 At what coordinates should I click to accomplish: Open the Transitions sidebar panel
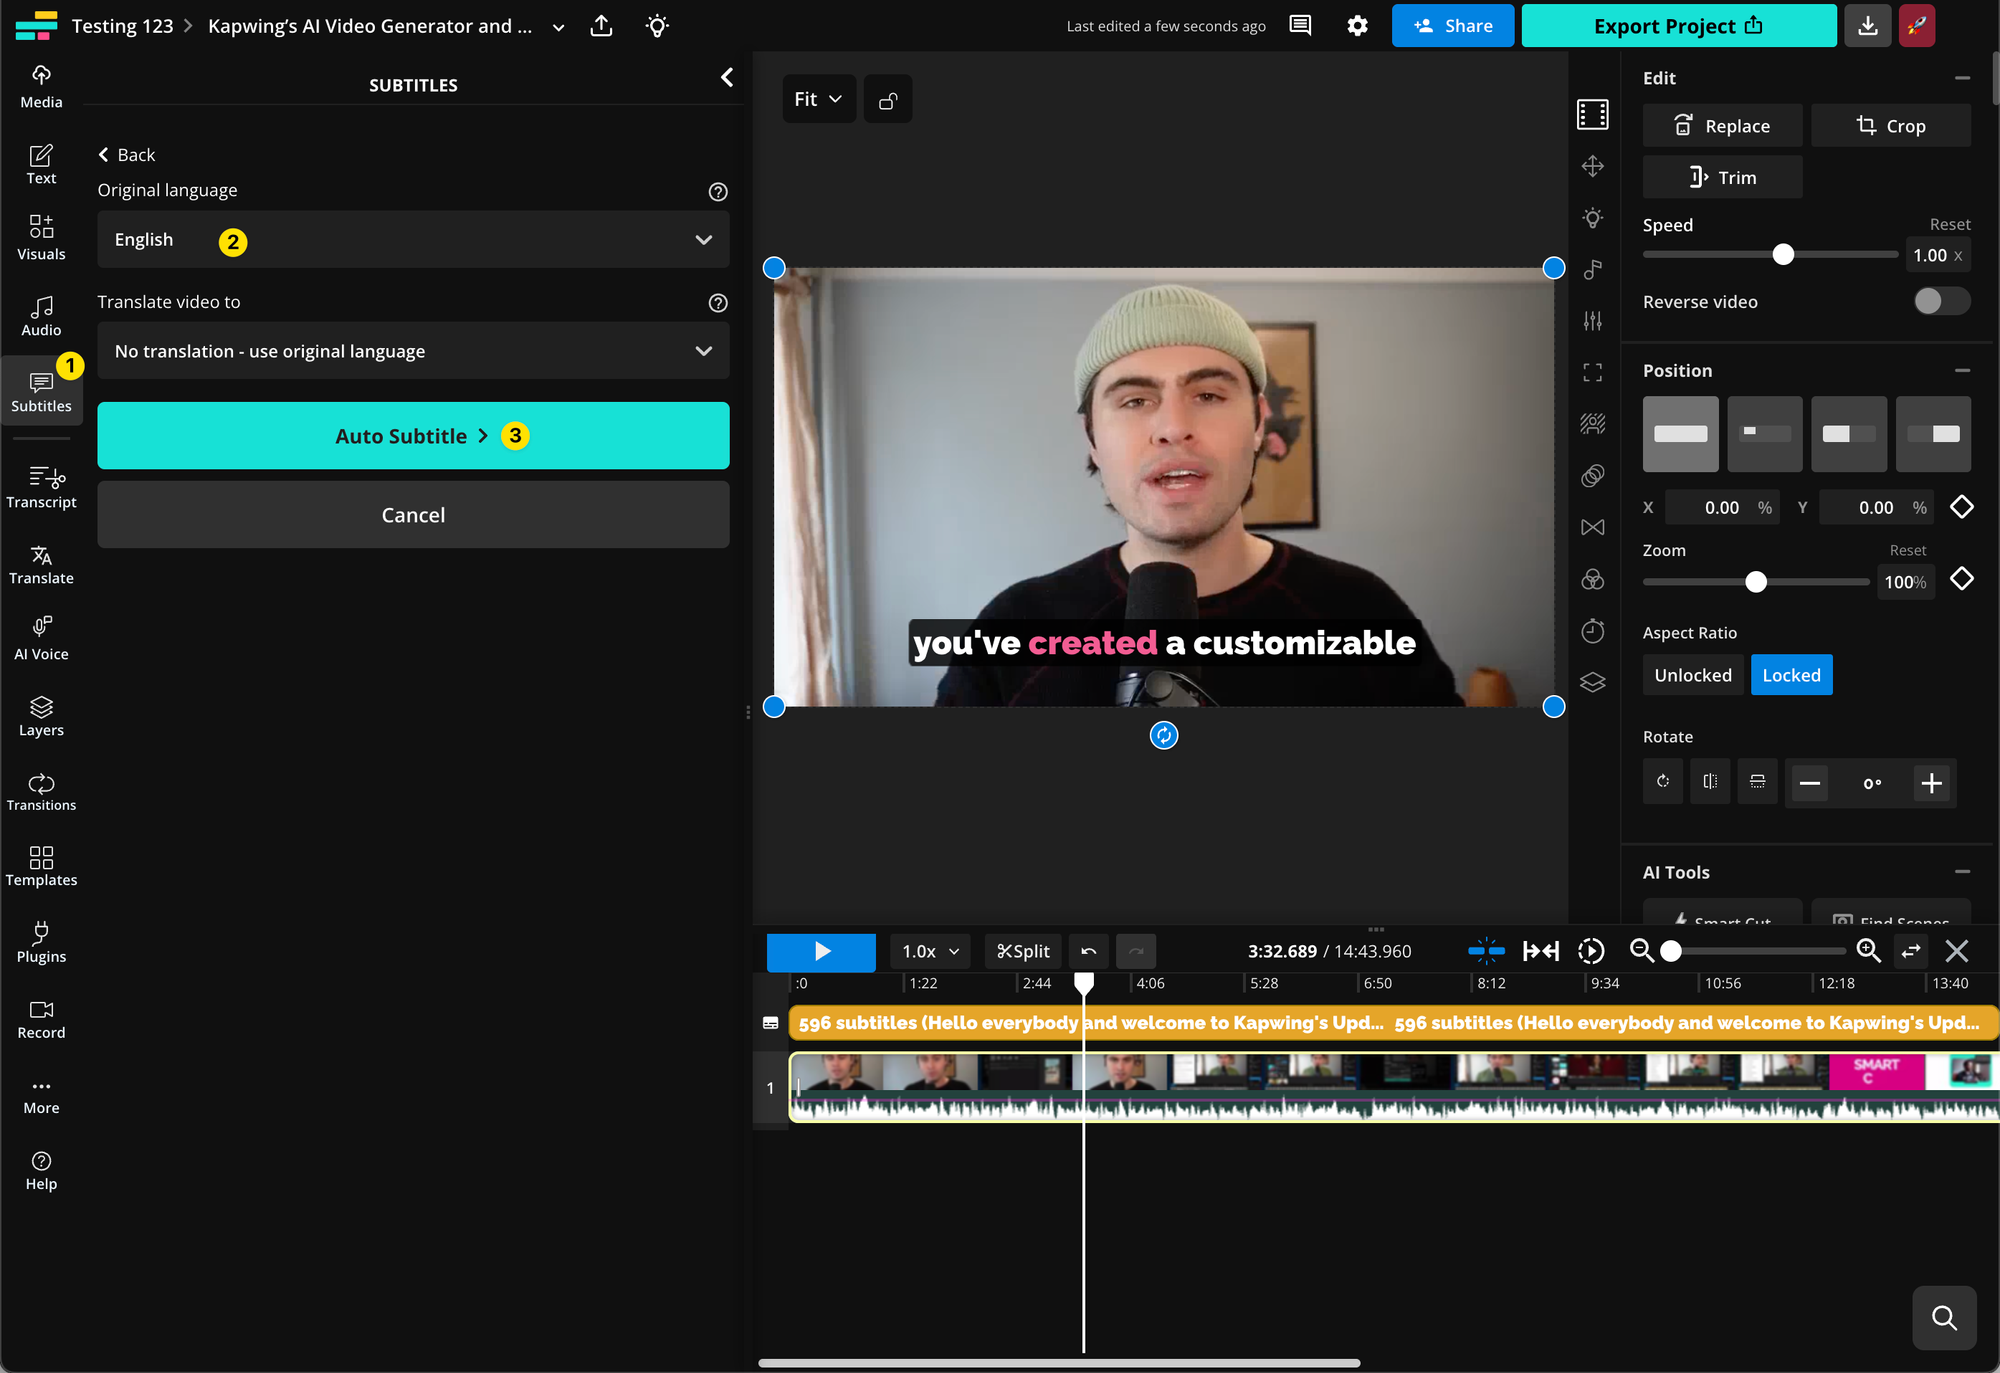[x=41, y=791]
